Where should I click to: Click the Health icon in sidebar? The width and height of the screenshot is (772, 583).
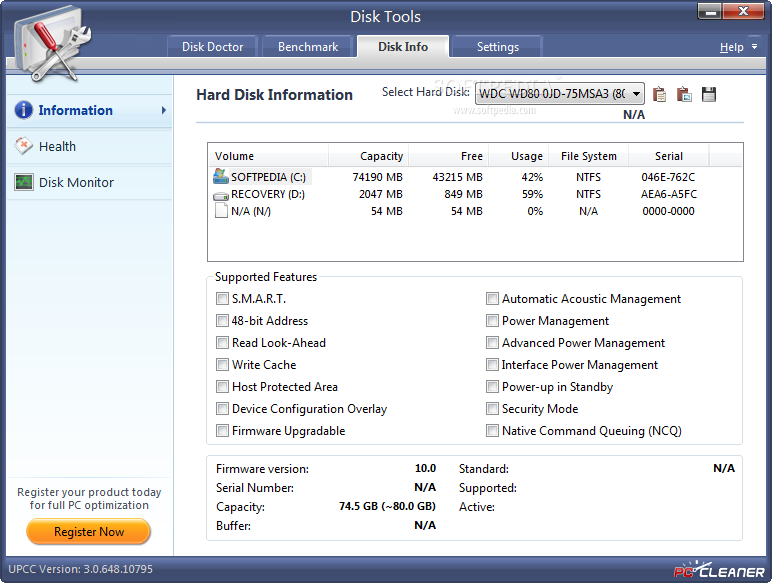pos(24,146)
